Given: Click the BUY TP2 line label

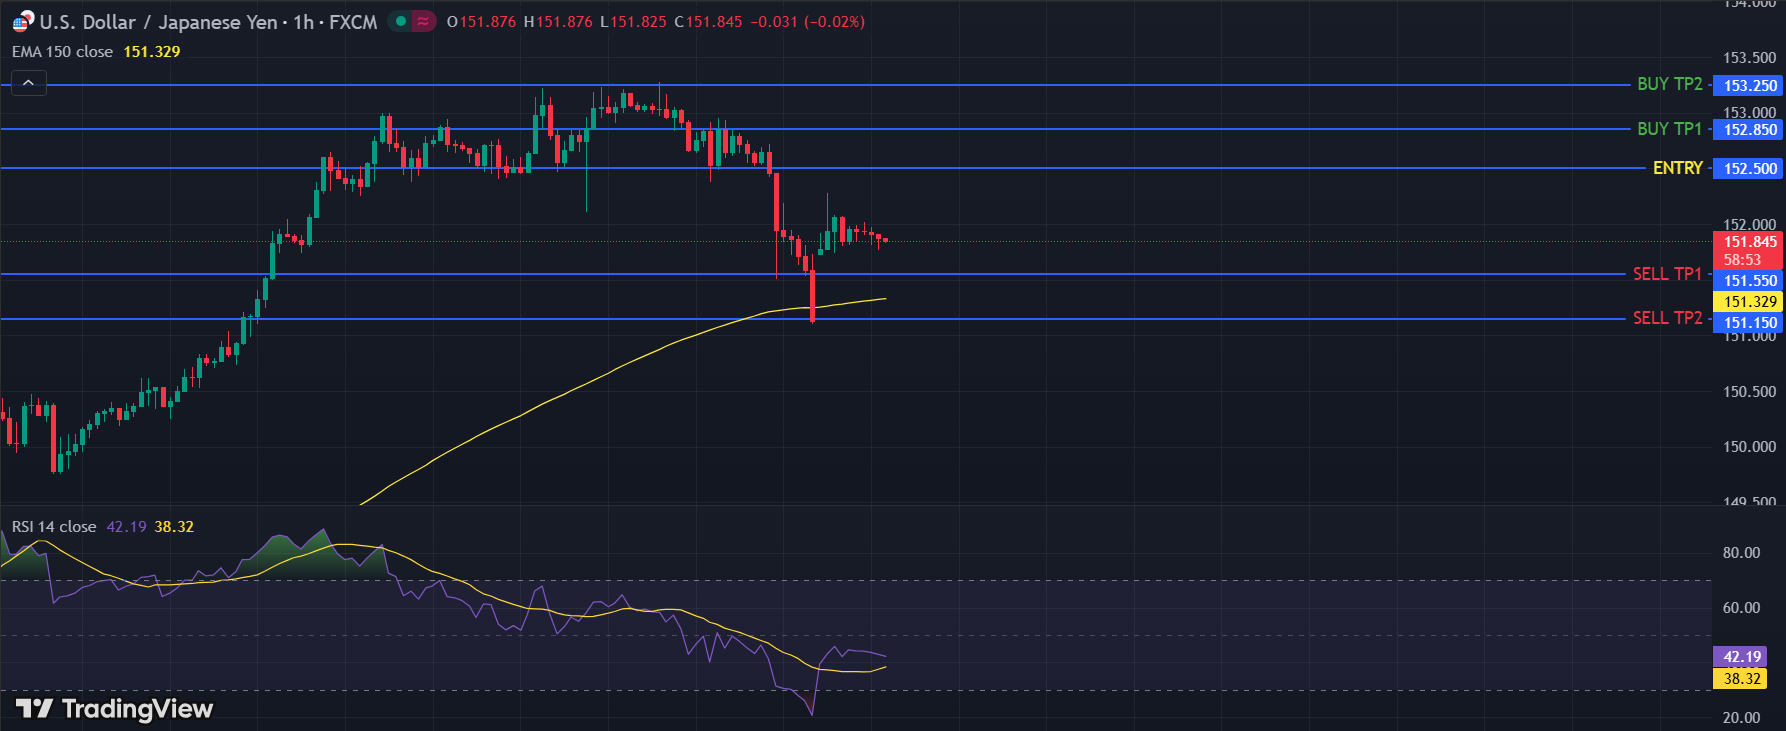Looking at the screenshot, I should (1669, 85).
